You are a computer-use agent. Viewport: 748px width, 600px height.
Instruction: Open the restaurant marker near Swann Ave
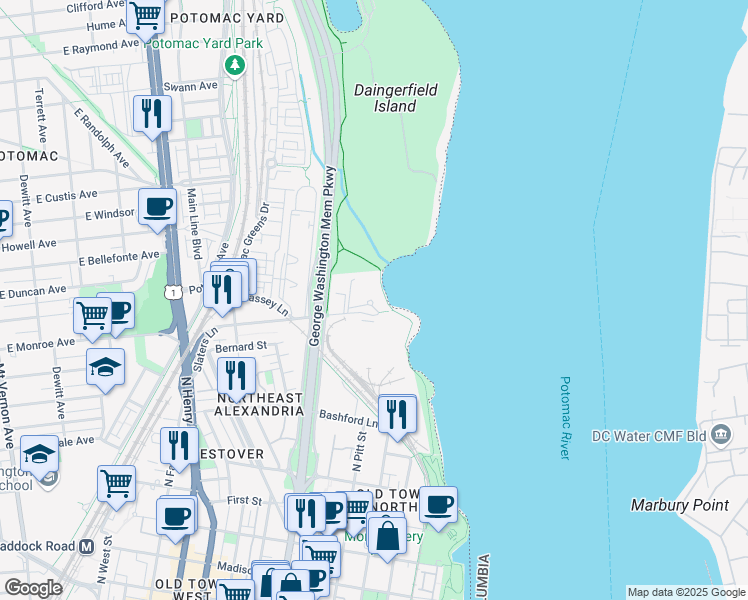152,117
